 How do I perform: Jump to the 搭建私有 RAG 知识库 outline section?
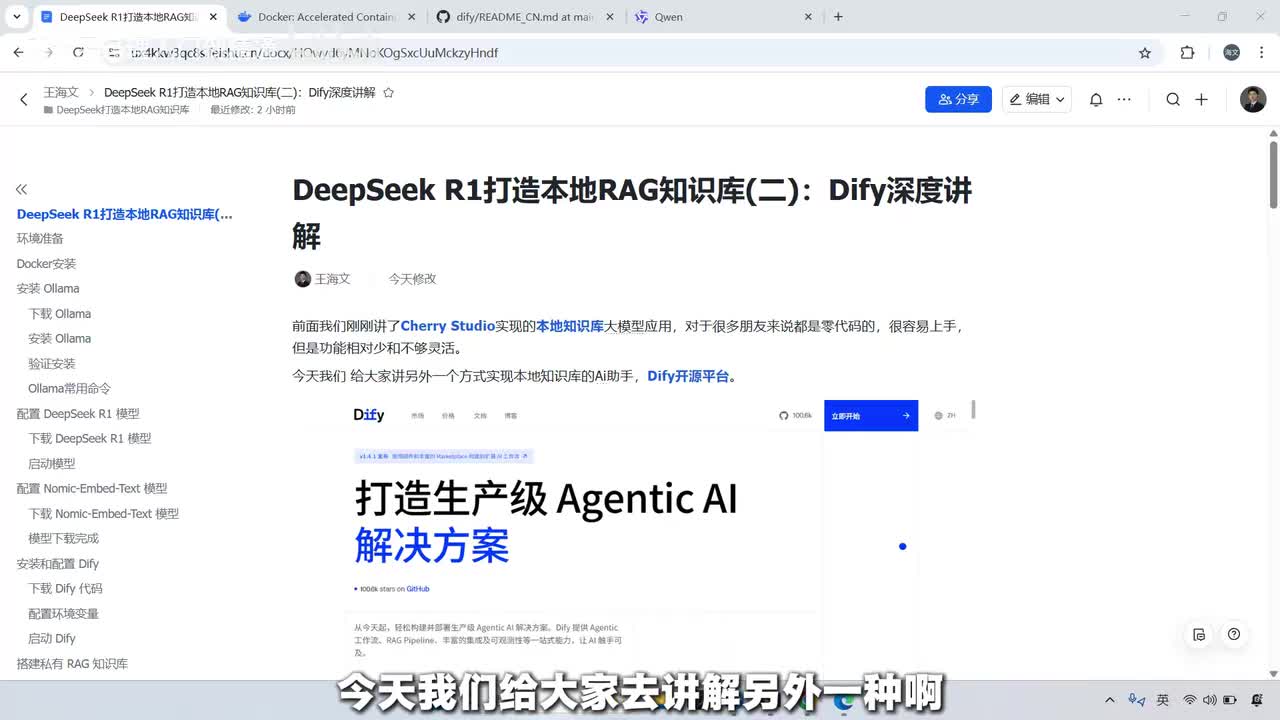click(72, 664)
